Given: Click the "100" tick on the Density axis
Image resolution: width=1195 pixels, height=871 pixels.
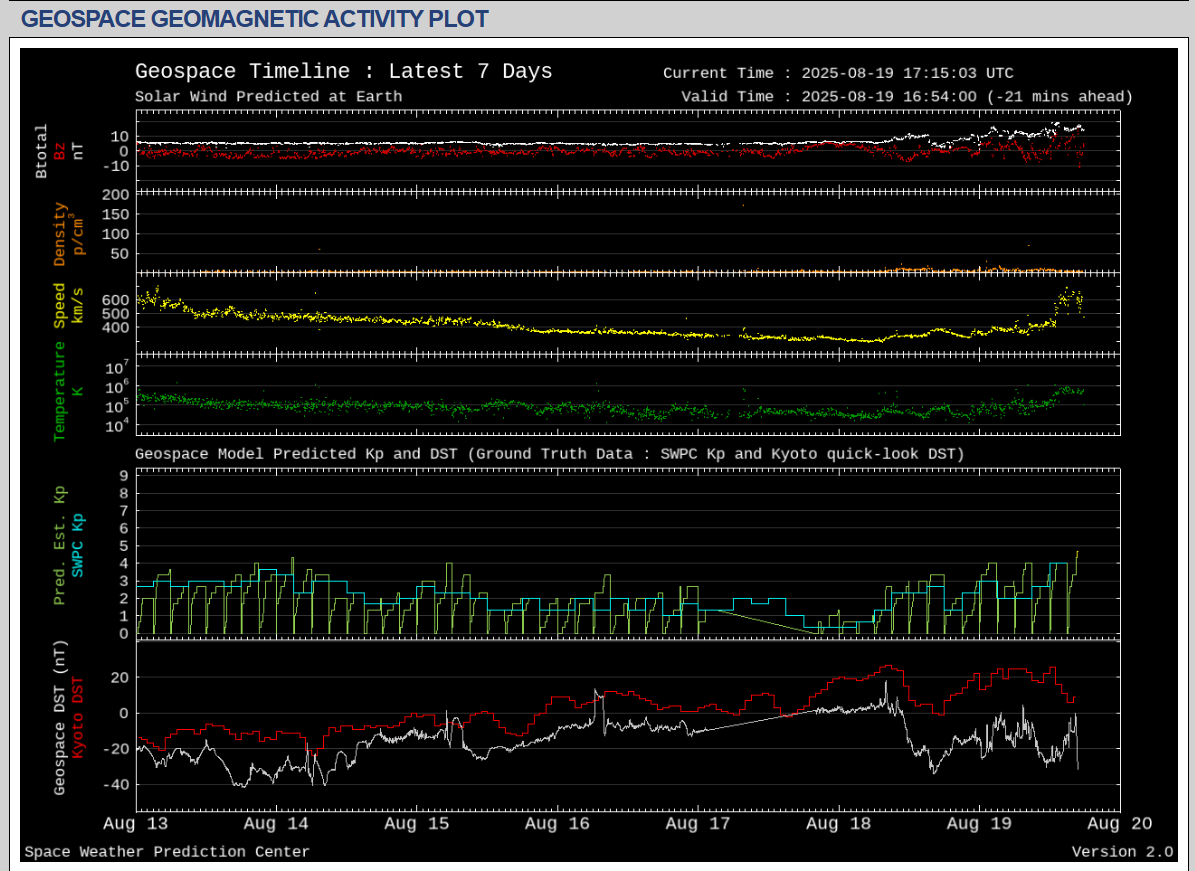Looking at the screenshot, I should (115, 234).
